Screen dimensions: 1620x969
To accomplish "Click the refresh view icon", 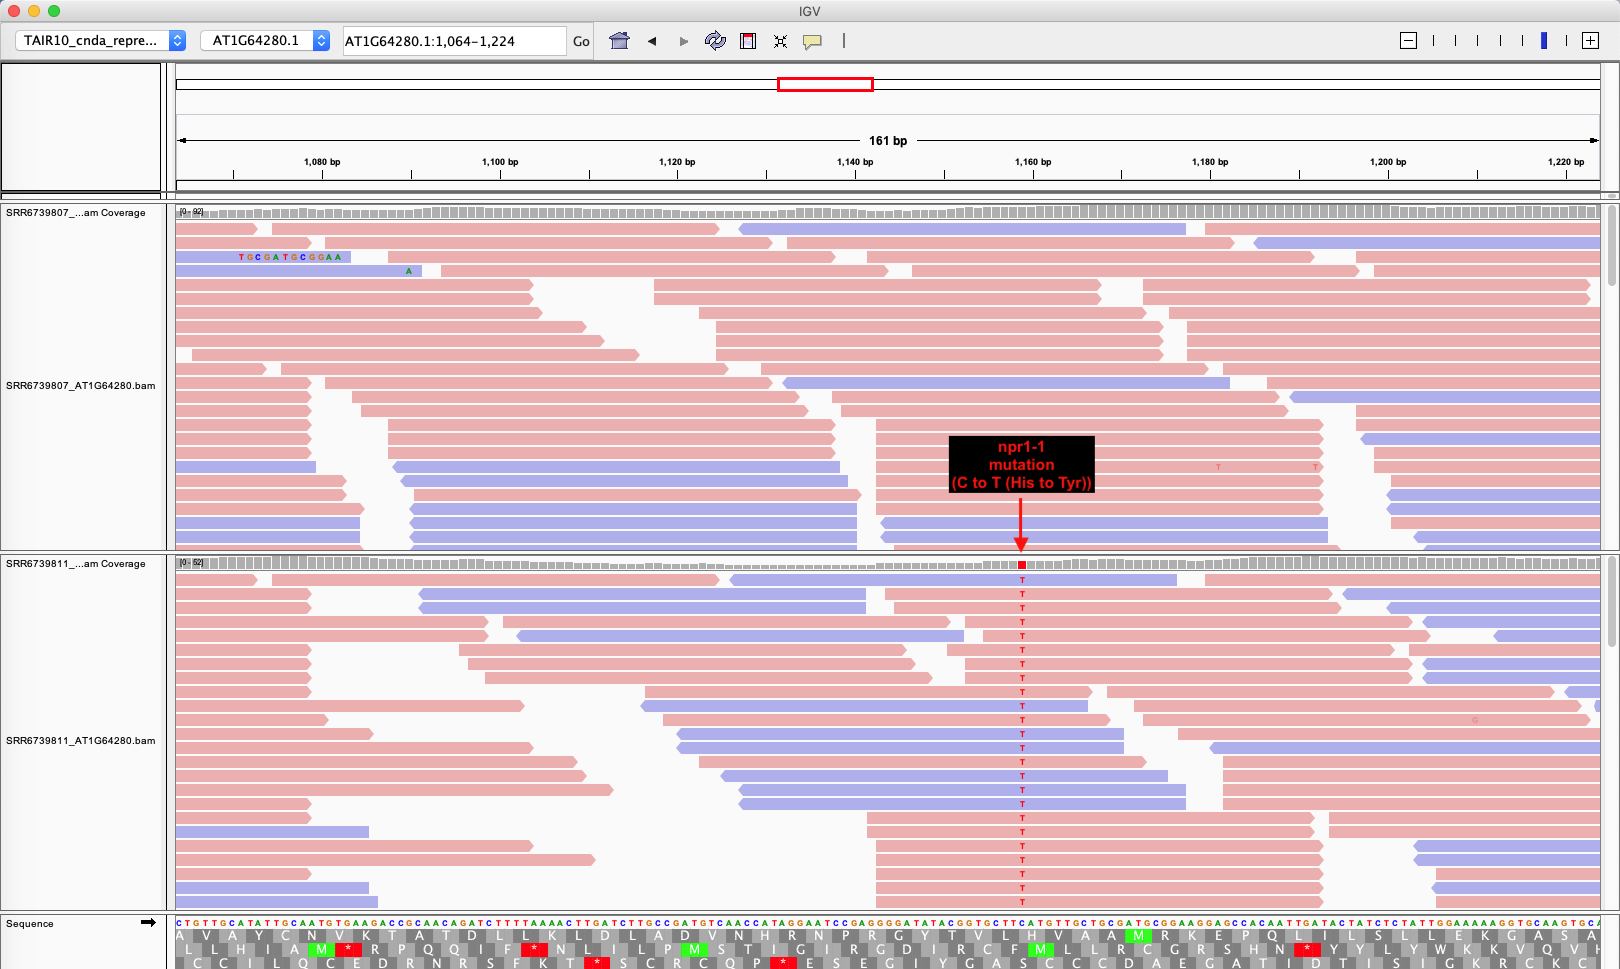I will (715, 41).
